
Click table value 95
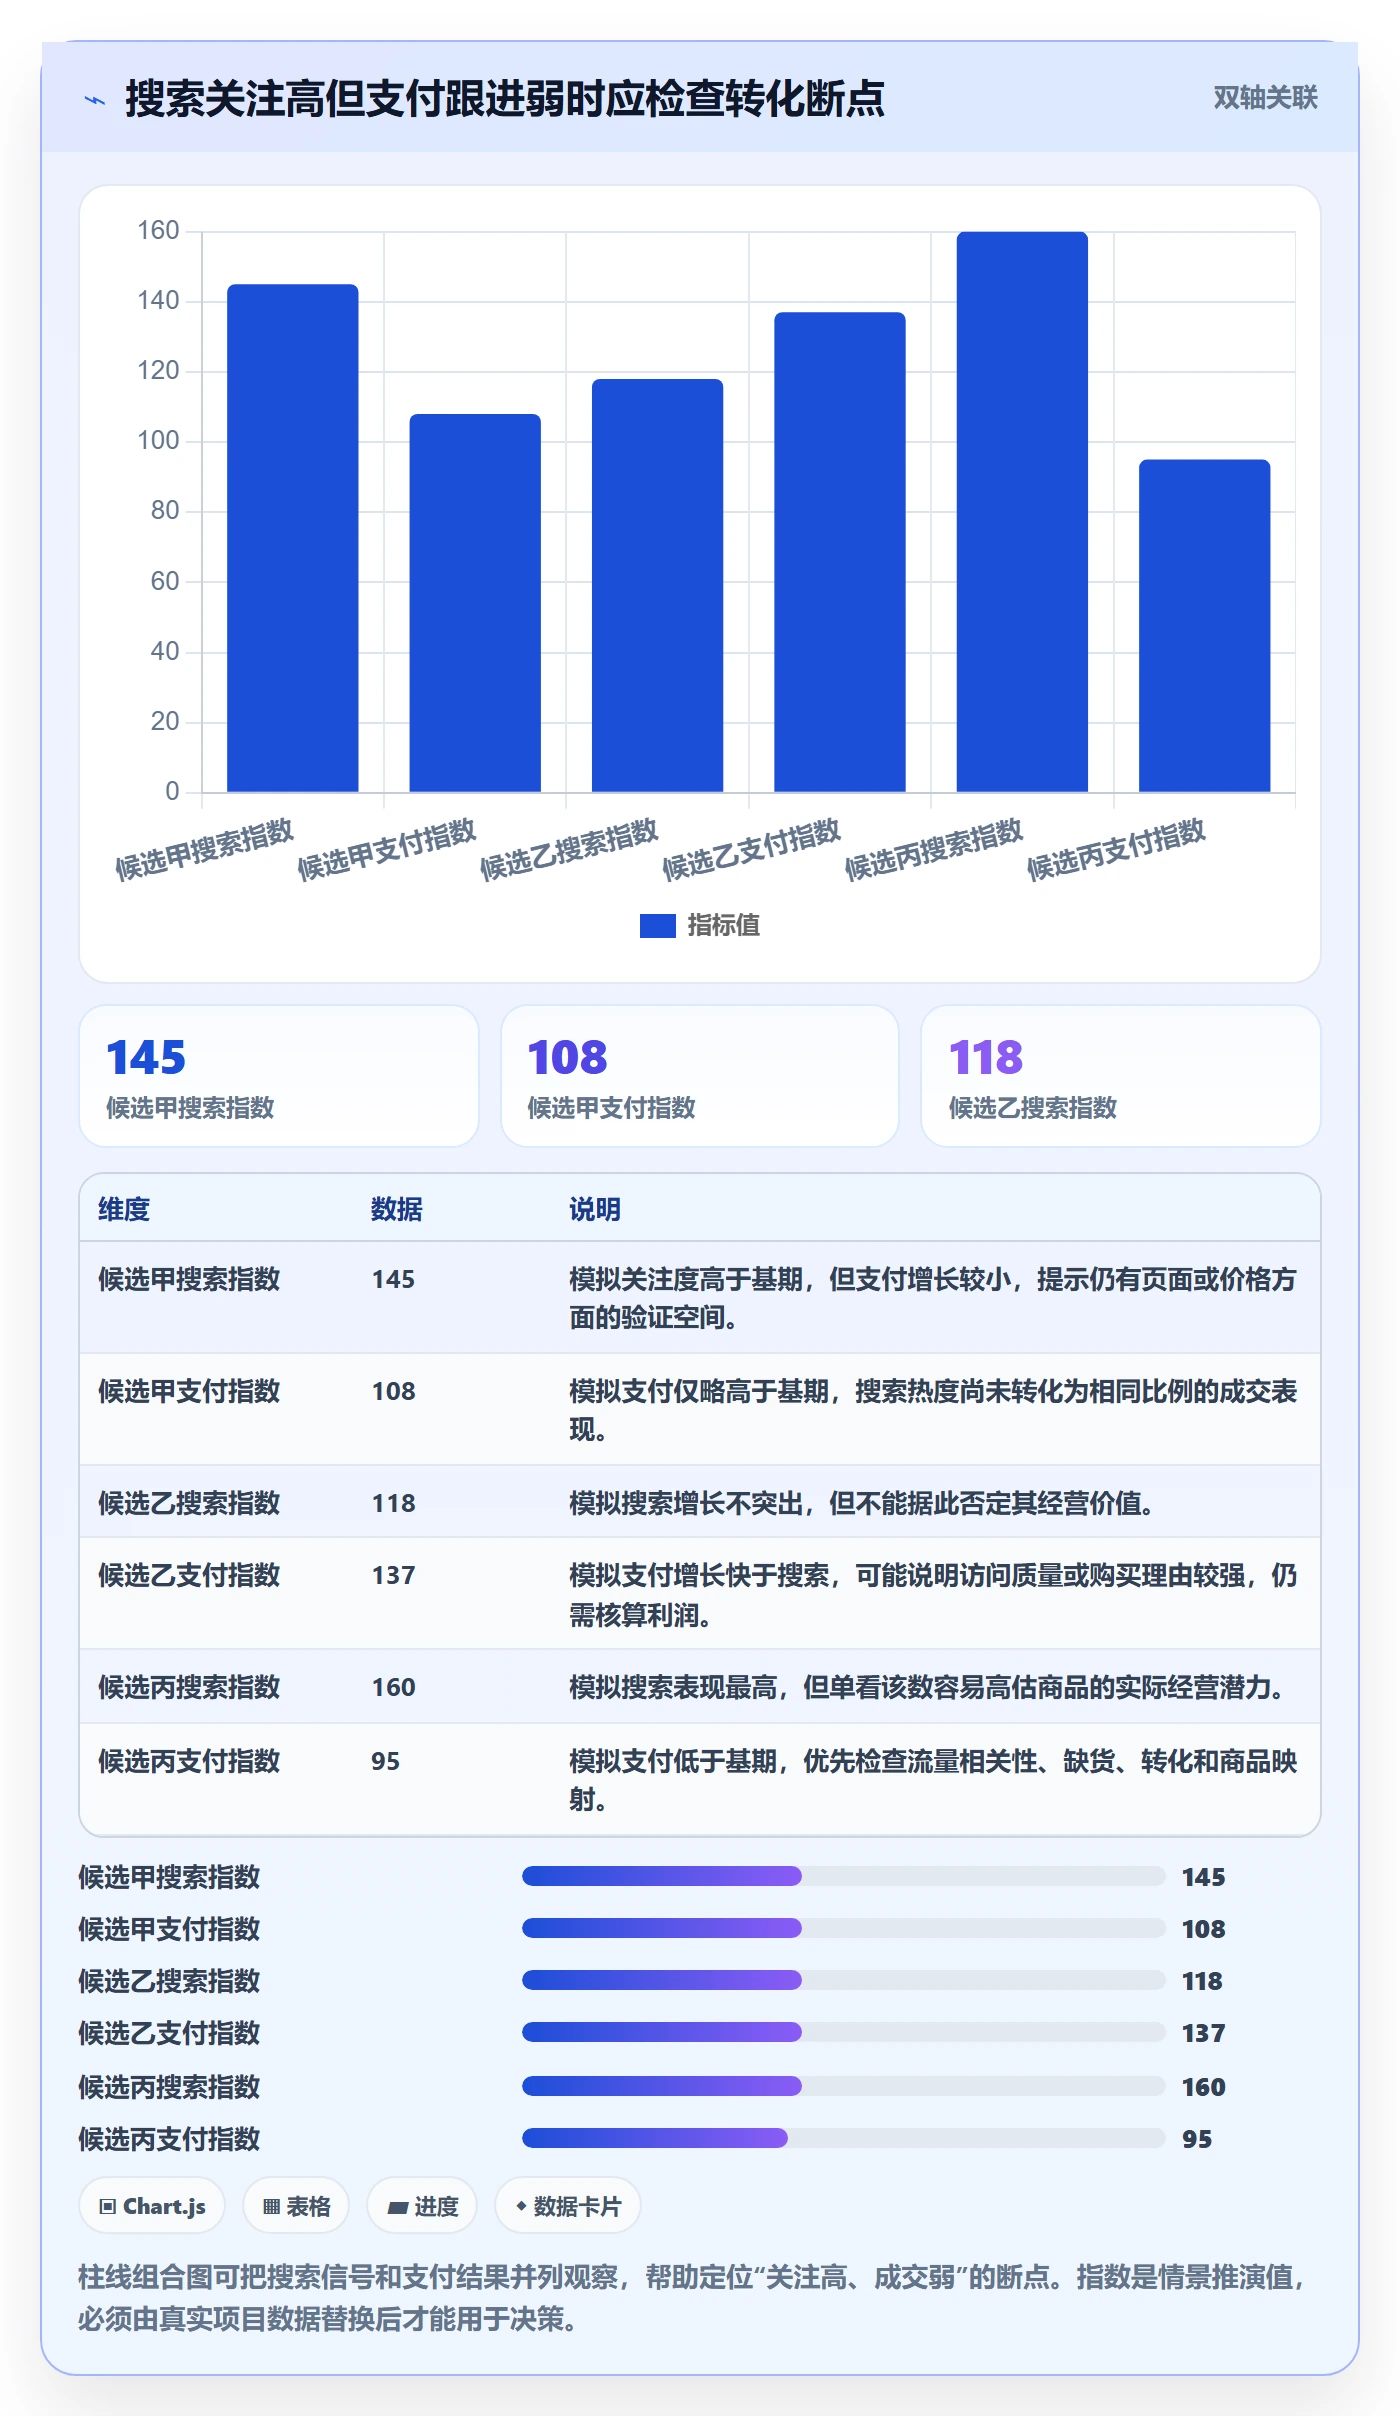point(386,1761)
